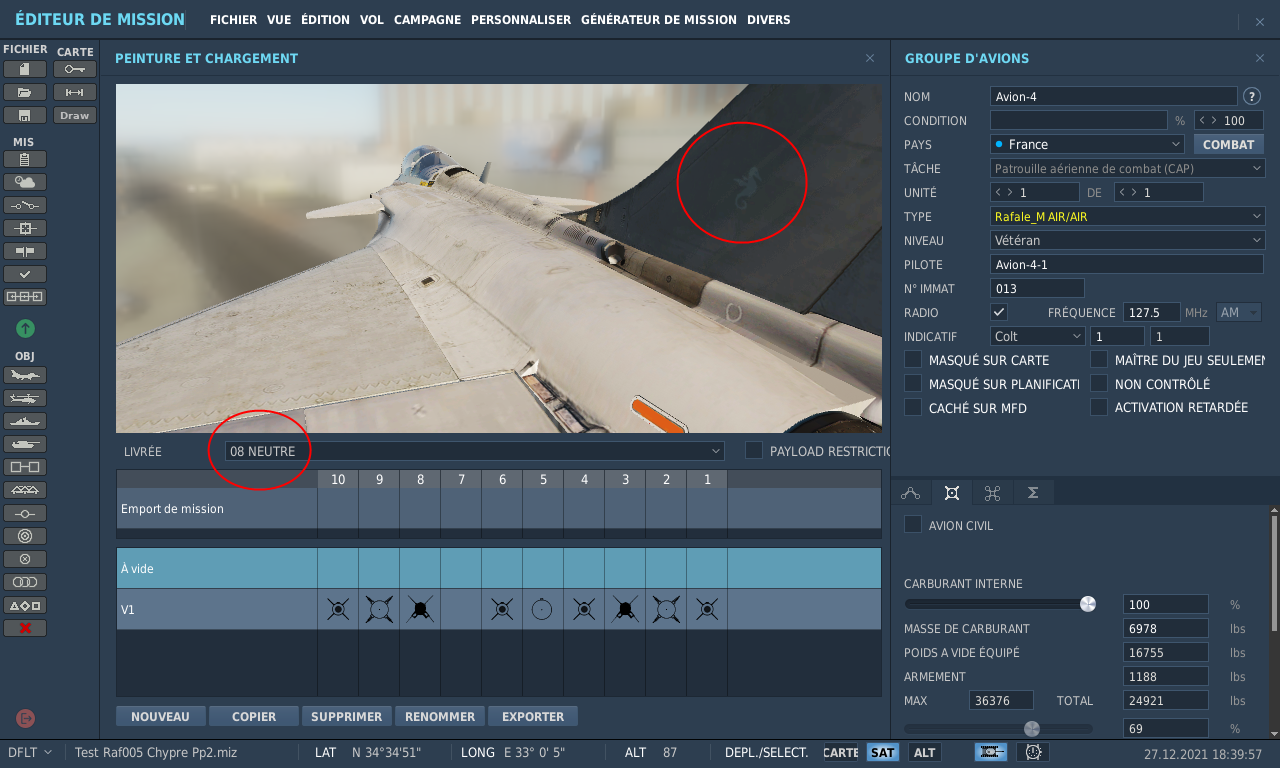Expand the TYPE dropdown showing Rafale_M AIR/AIR
The image size is (1280, 768).
point(1128,217)
